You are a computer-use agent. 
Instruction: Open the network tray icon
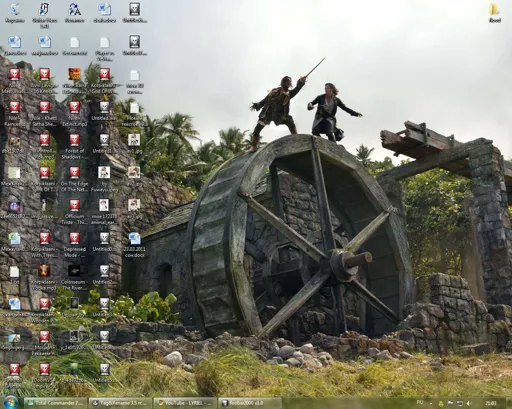(x=460, y=403)
